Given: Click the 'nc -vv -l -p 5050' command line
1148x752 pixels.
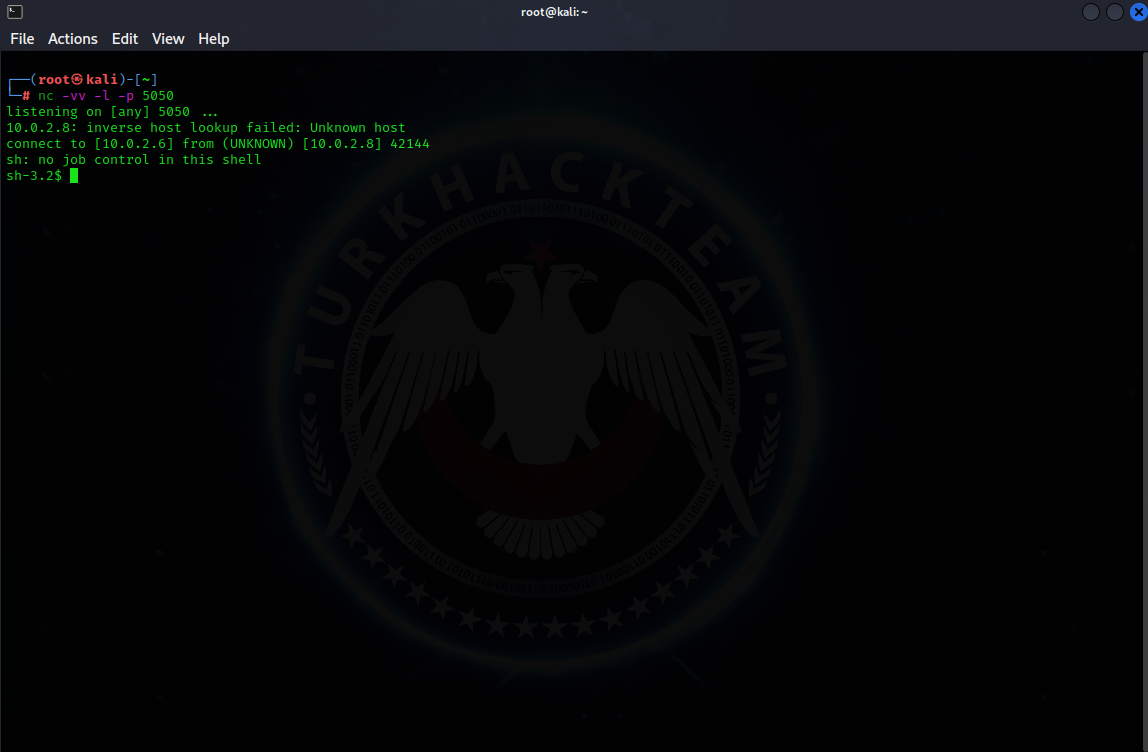Looking at the screenshot, I should 105,96.
